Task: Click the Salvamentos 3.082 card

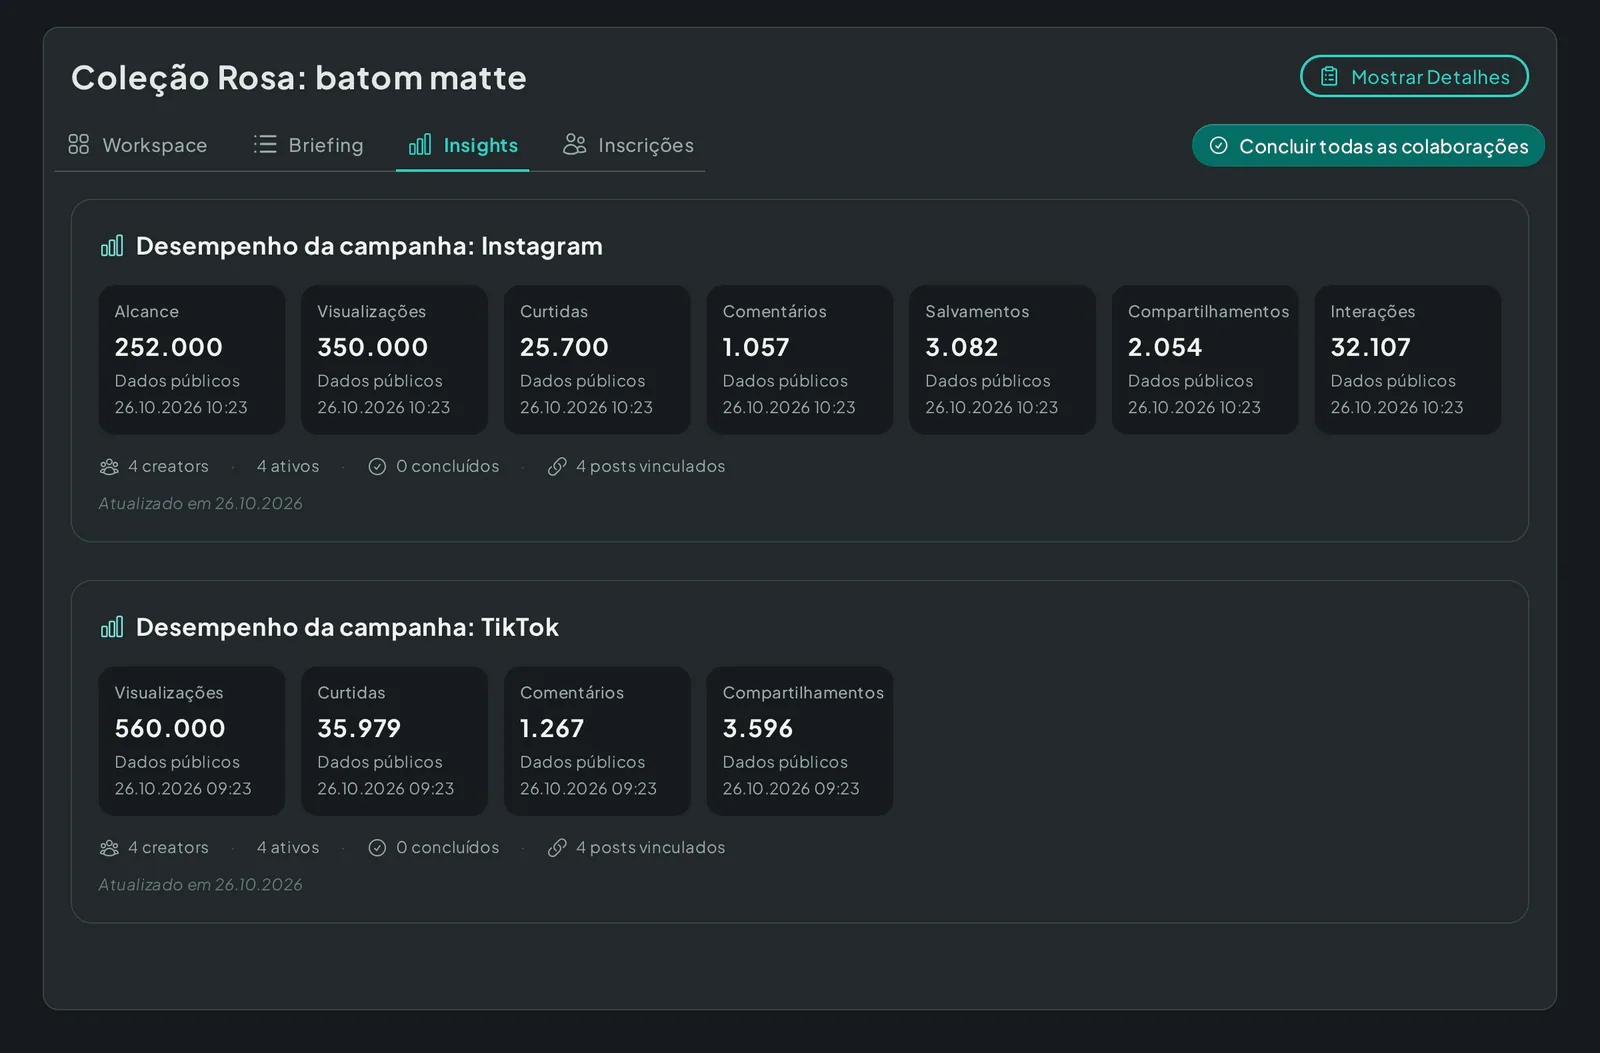Action: pyautogui.click(x=1002, y=360)
